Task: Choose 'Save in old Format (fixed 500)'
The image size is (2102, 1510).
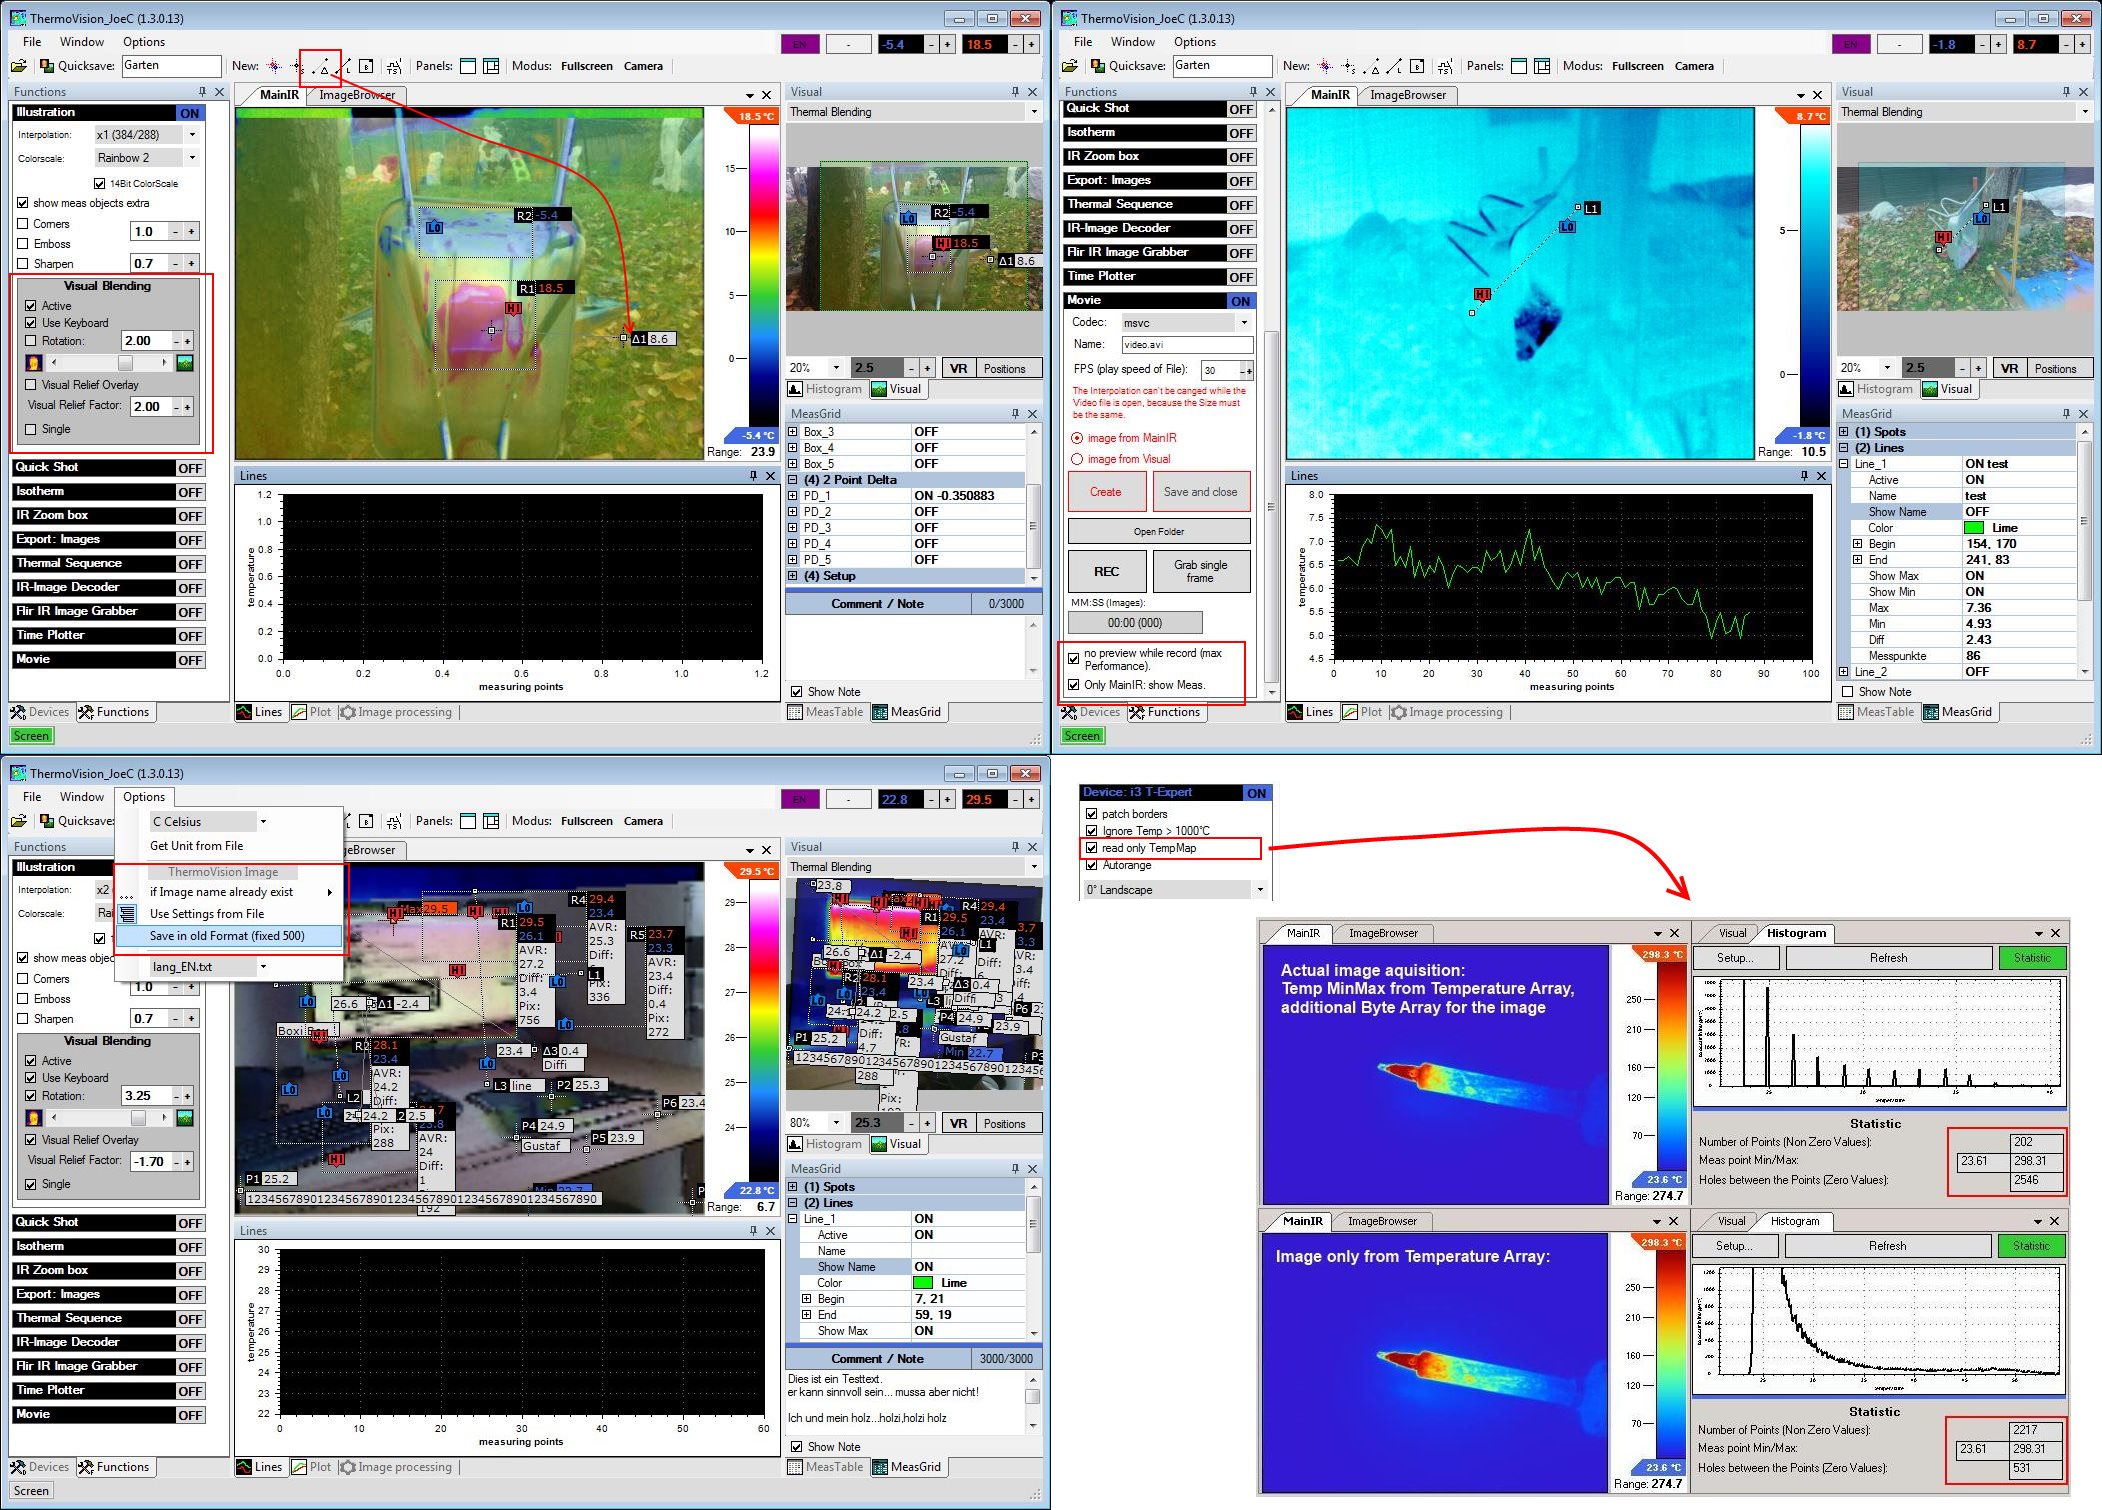Action: click(x=227, y=936)
